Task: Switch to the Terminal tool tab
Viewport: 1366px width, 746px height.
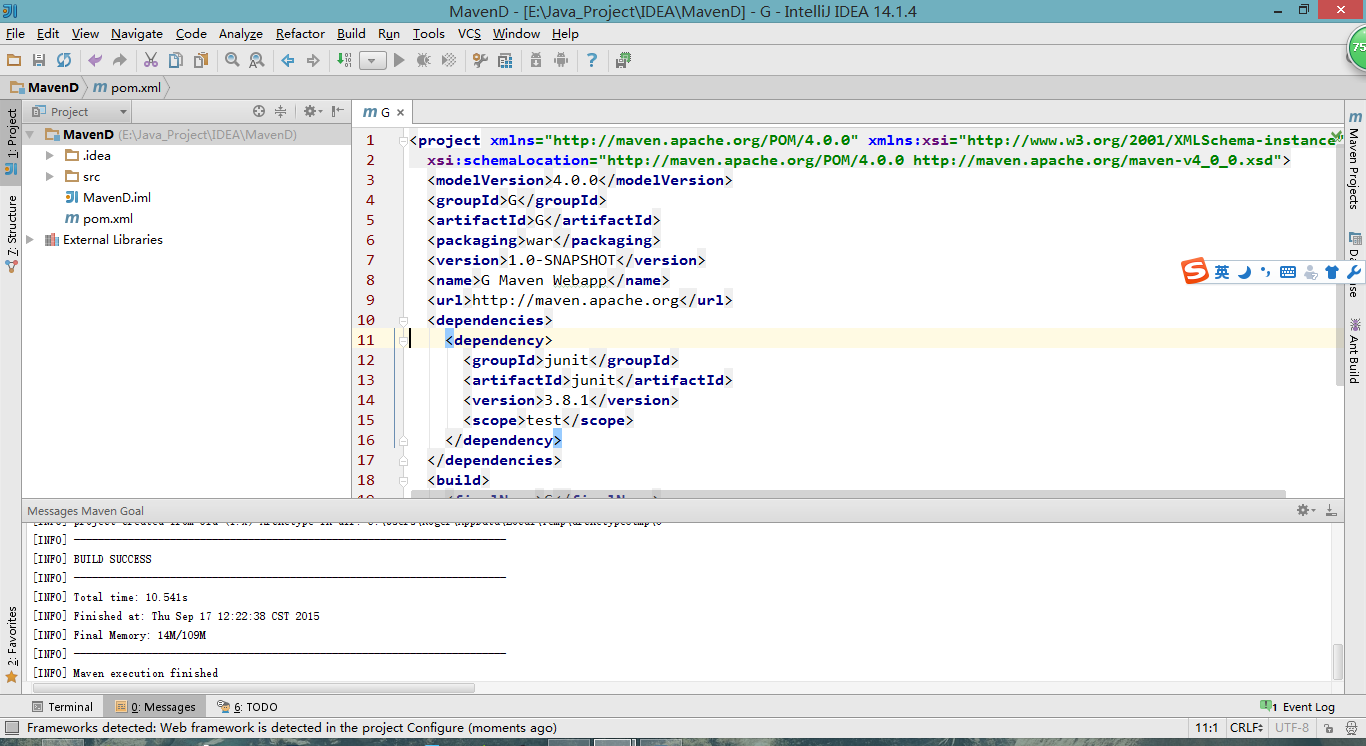Action: pos(62,706)
